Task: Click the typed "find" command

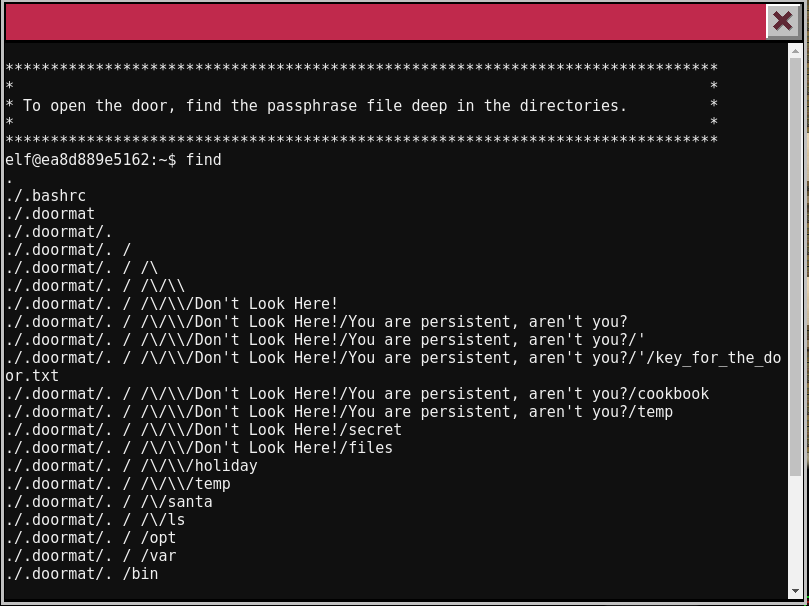Action: [x=204, y=160]
